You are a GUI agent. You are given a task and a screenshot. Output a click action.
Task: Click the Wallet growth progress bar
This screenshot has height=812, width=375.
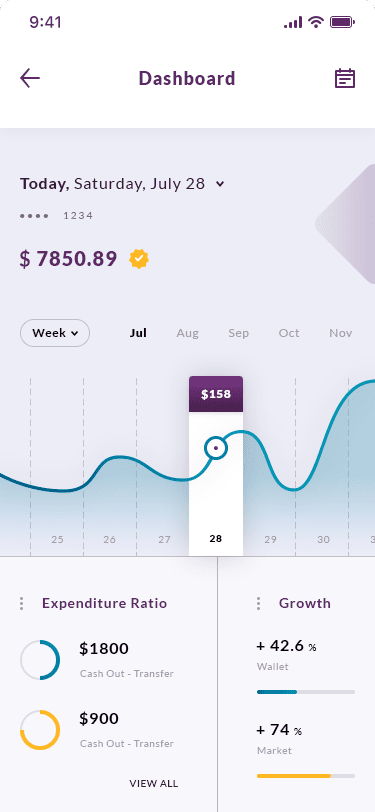tap(306, 692)
